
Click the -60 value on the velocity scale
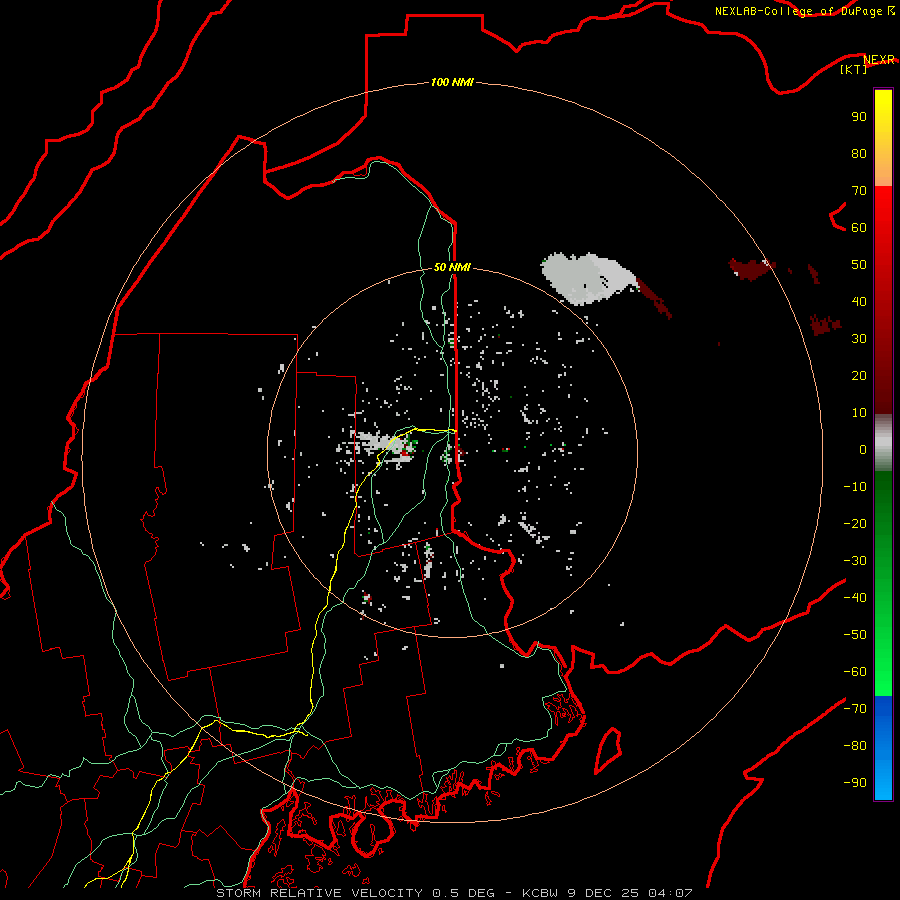[x=855, y=672]
